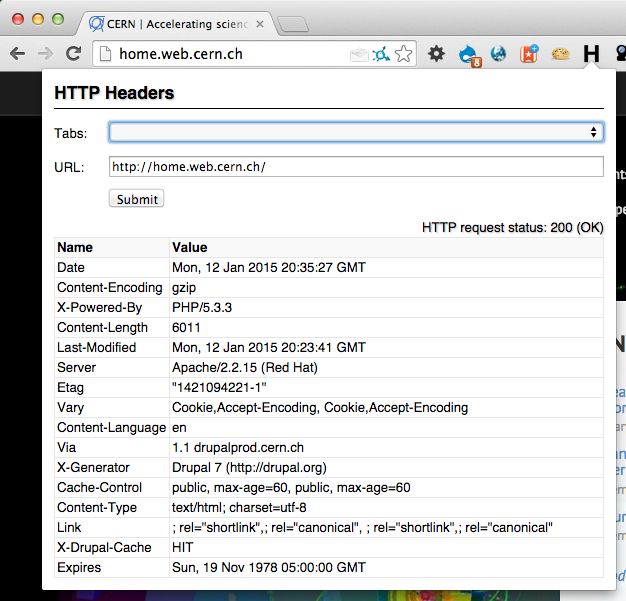Click the 'Server' header name
This screenshot has width=626, height=601.
(77, 367)
